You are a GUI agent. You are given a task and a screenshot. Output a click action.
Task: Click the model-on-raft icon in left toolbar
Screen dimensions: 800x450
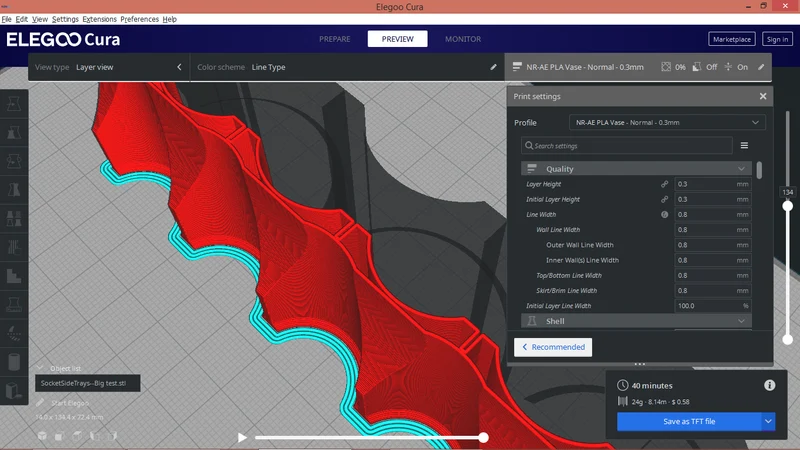click(14, 305)
